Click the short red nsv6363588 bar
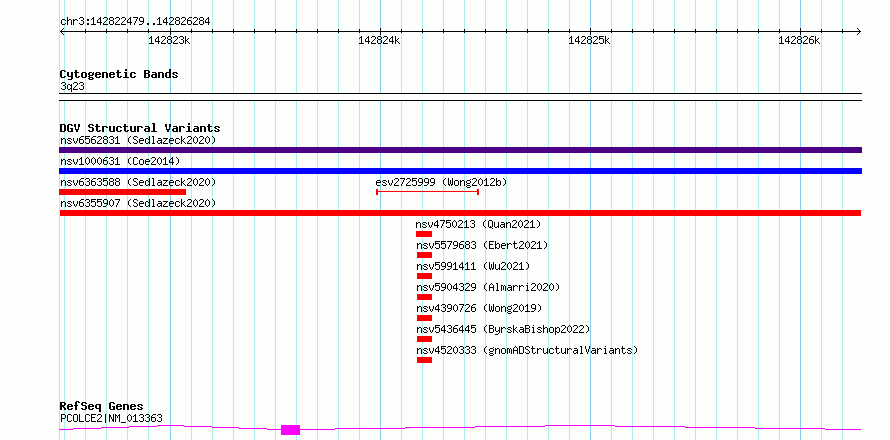Viewport: 890px width, 440px height. 123,192
